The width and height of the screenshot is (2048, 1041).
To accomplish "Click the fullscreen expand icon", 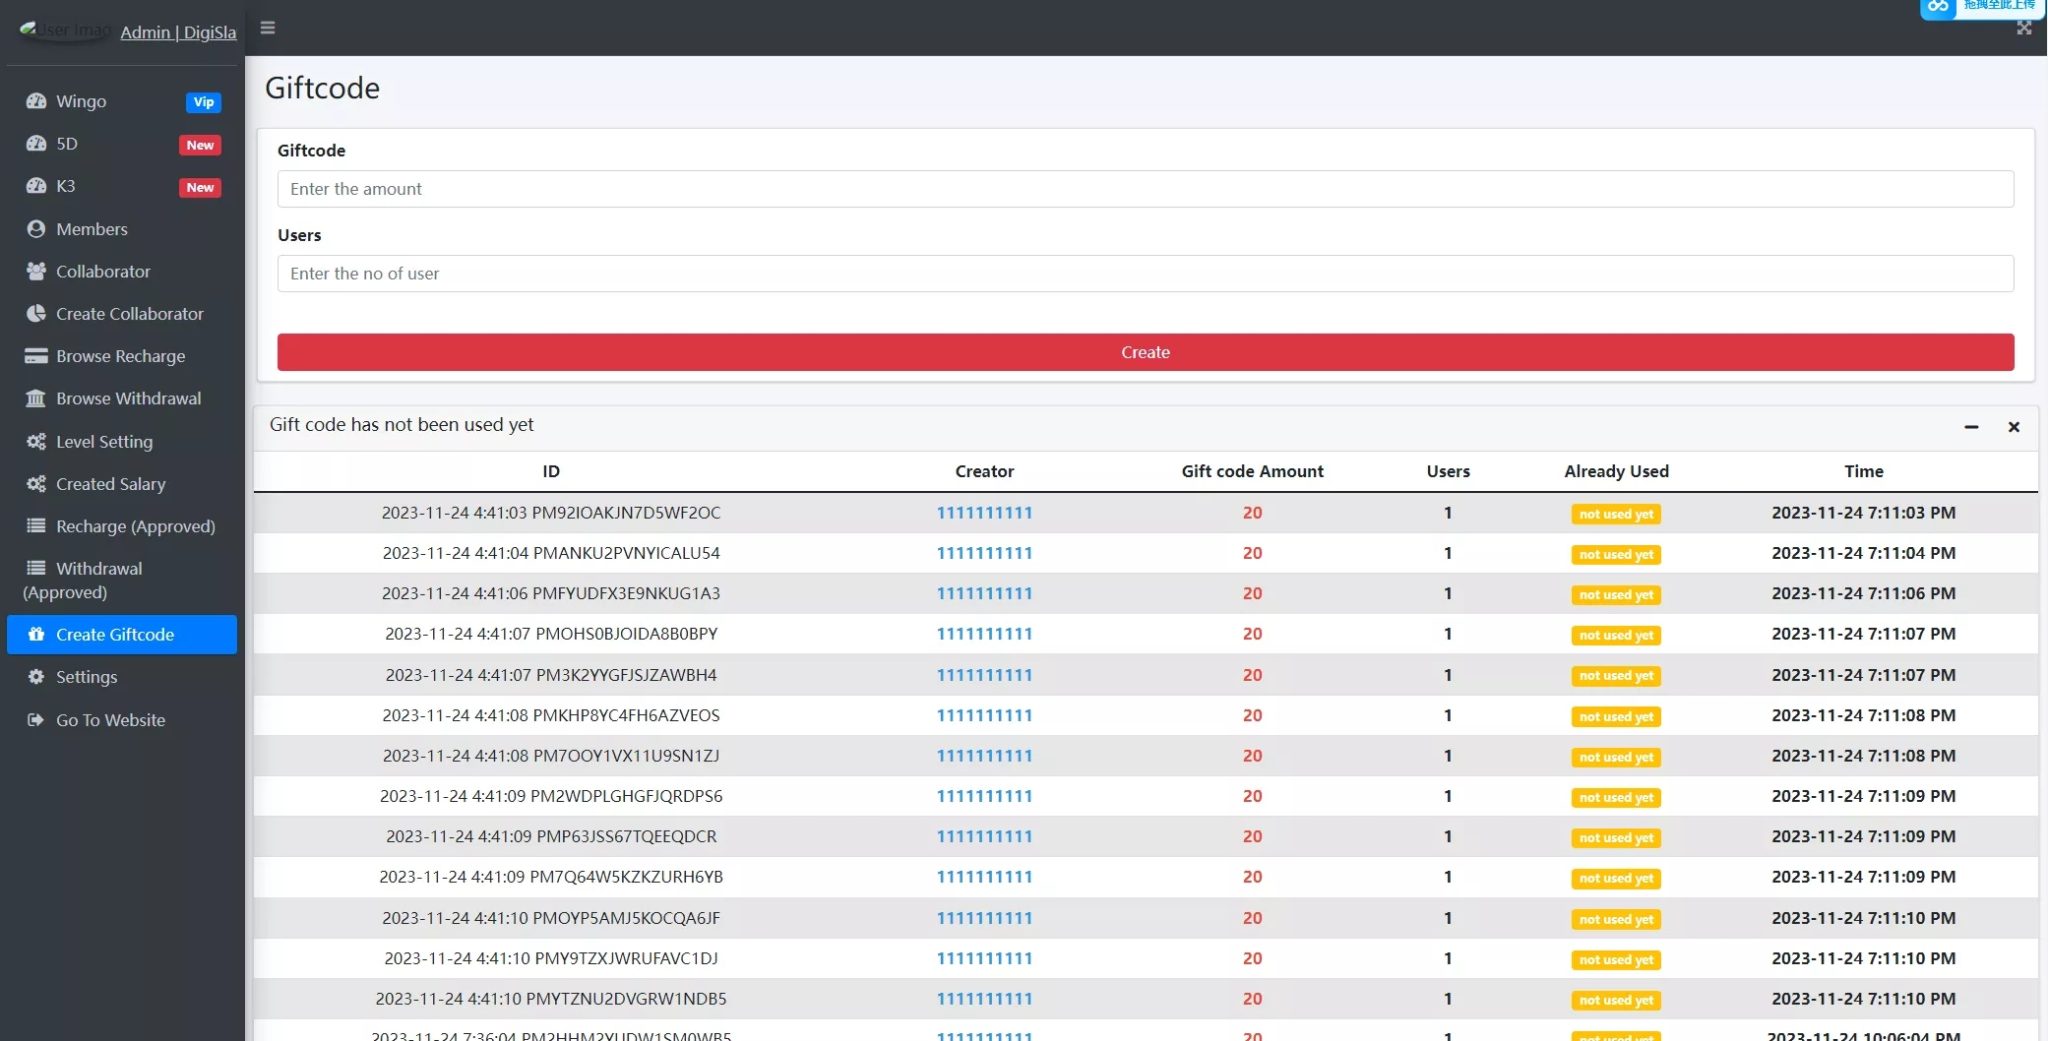I will pos(2024,28).
